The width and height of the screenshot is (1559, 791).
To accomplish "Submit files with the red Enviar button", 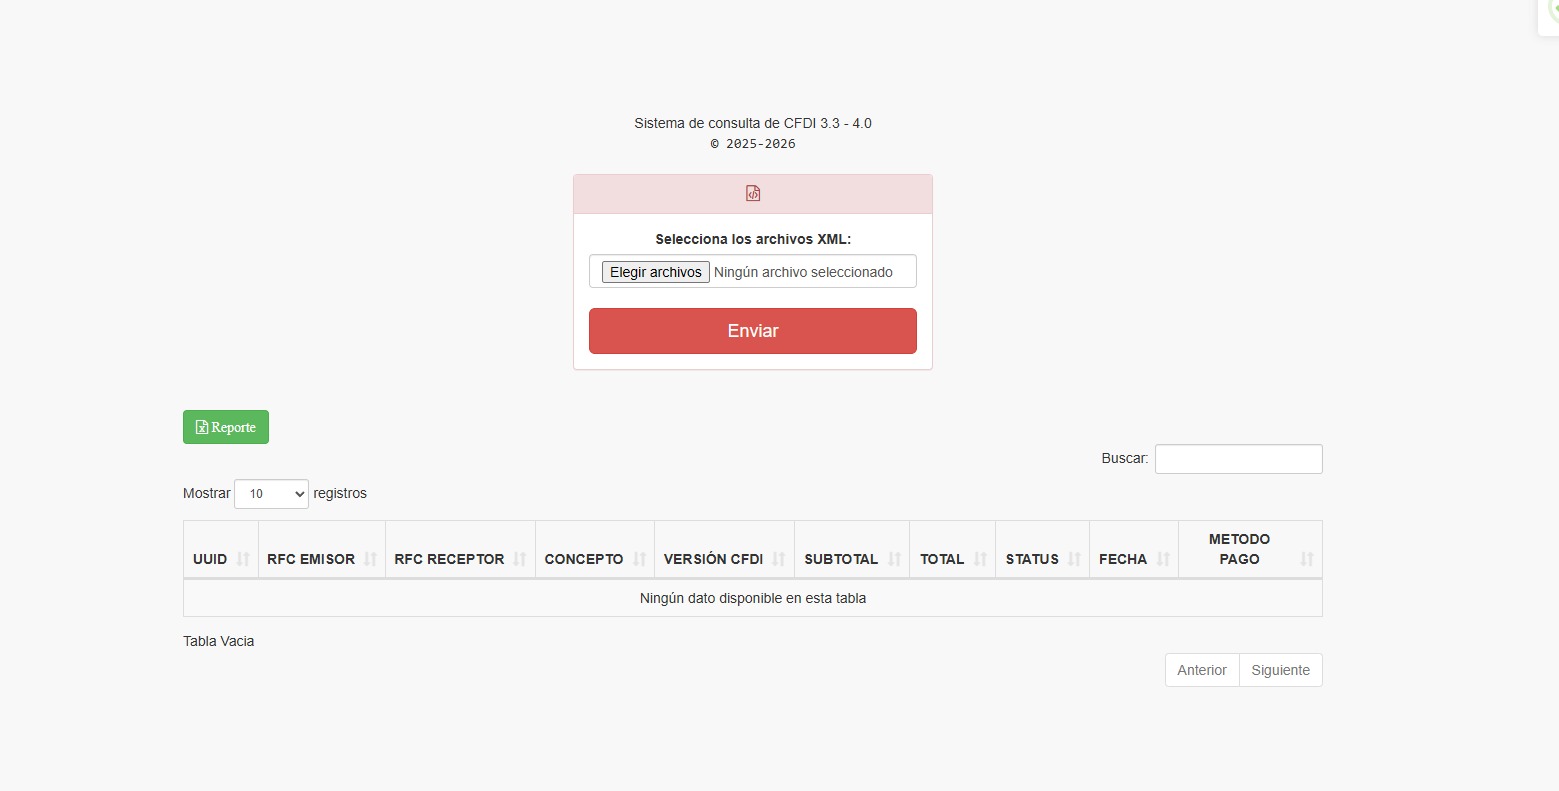I will click(x=752, y=331).
